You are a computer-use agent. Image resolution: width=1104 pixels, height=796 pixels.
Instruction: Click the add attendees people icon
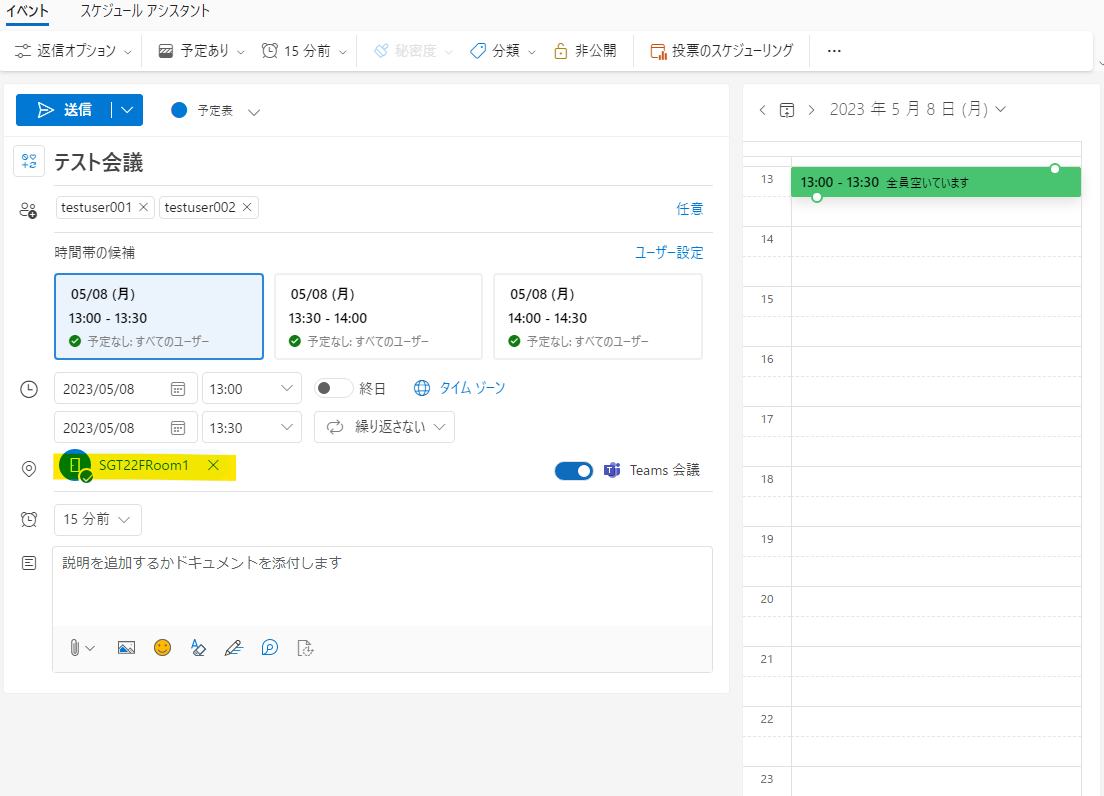tap(28, 210)
